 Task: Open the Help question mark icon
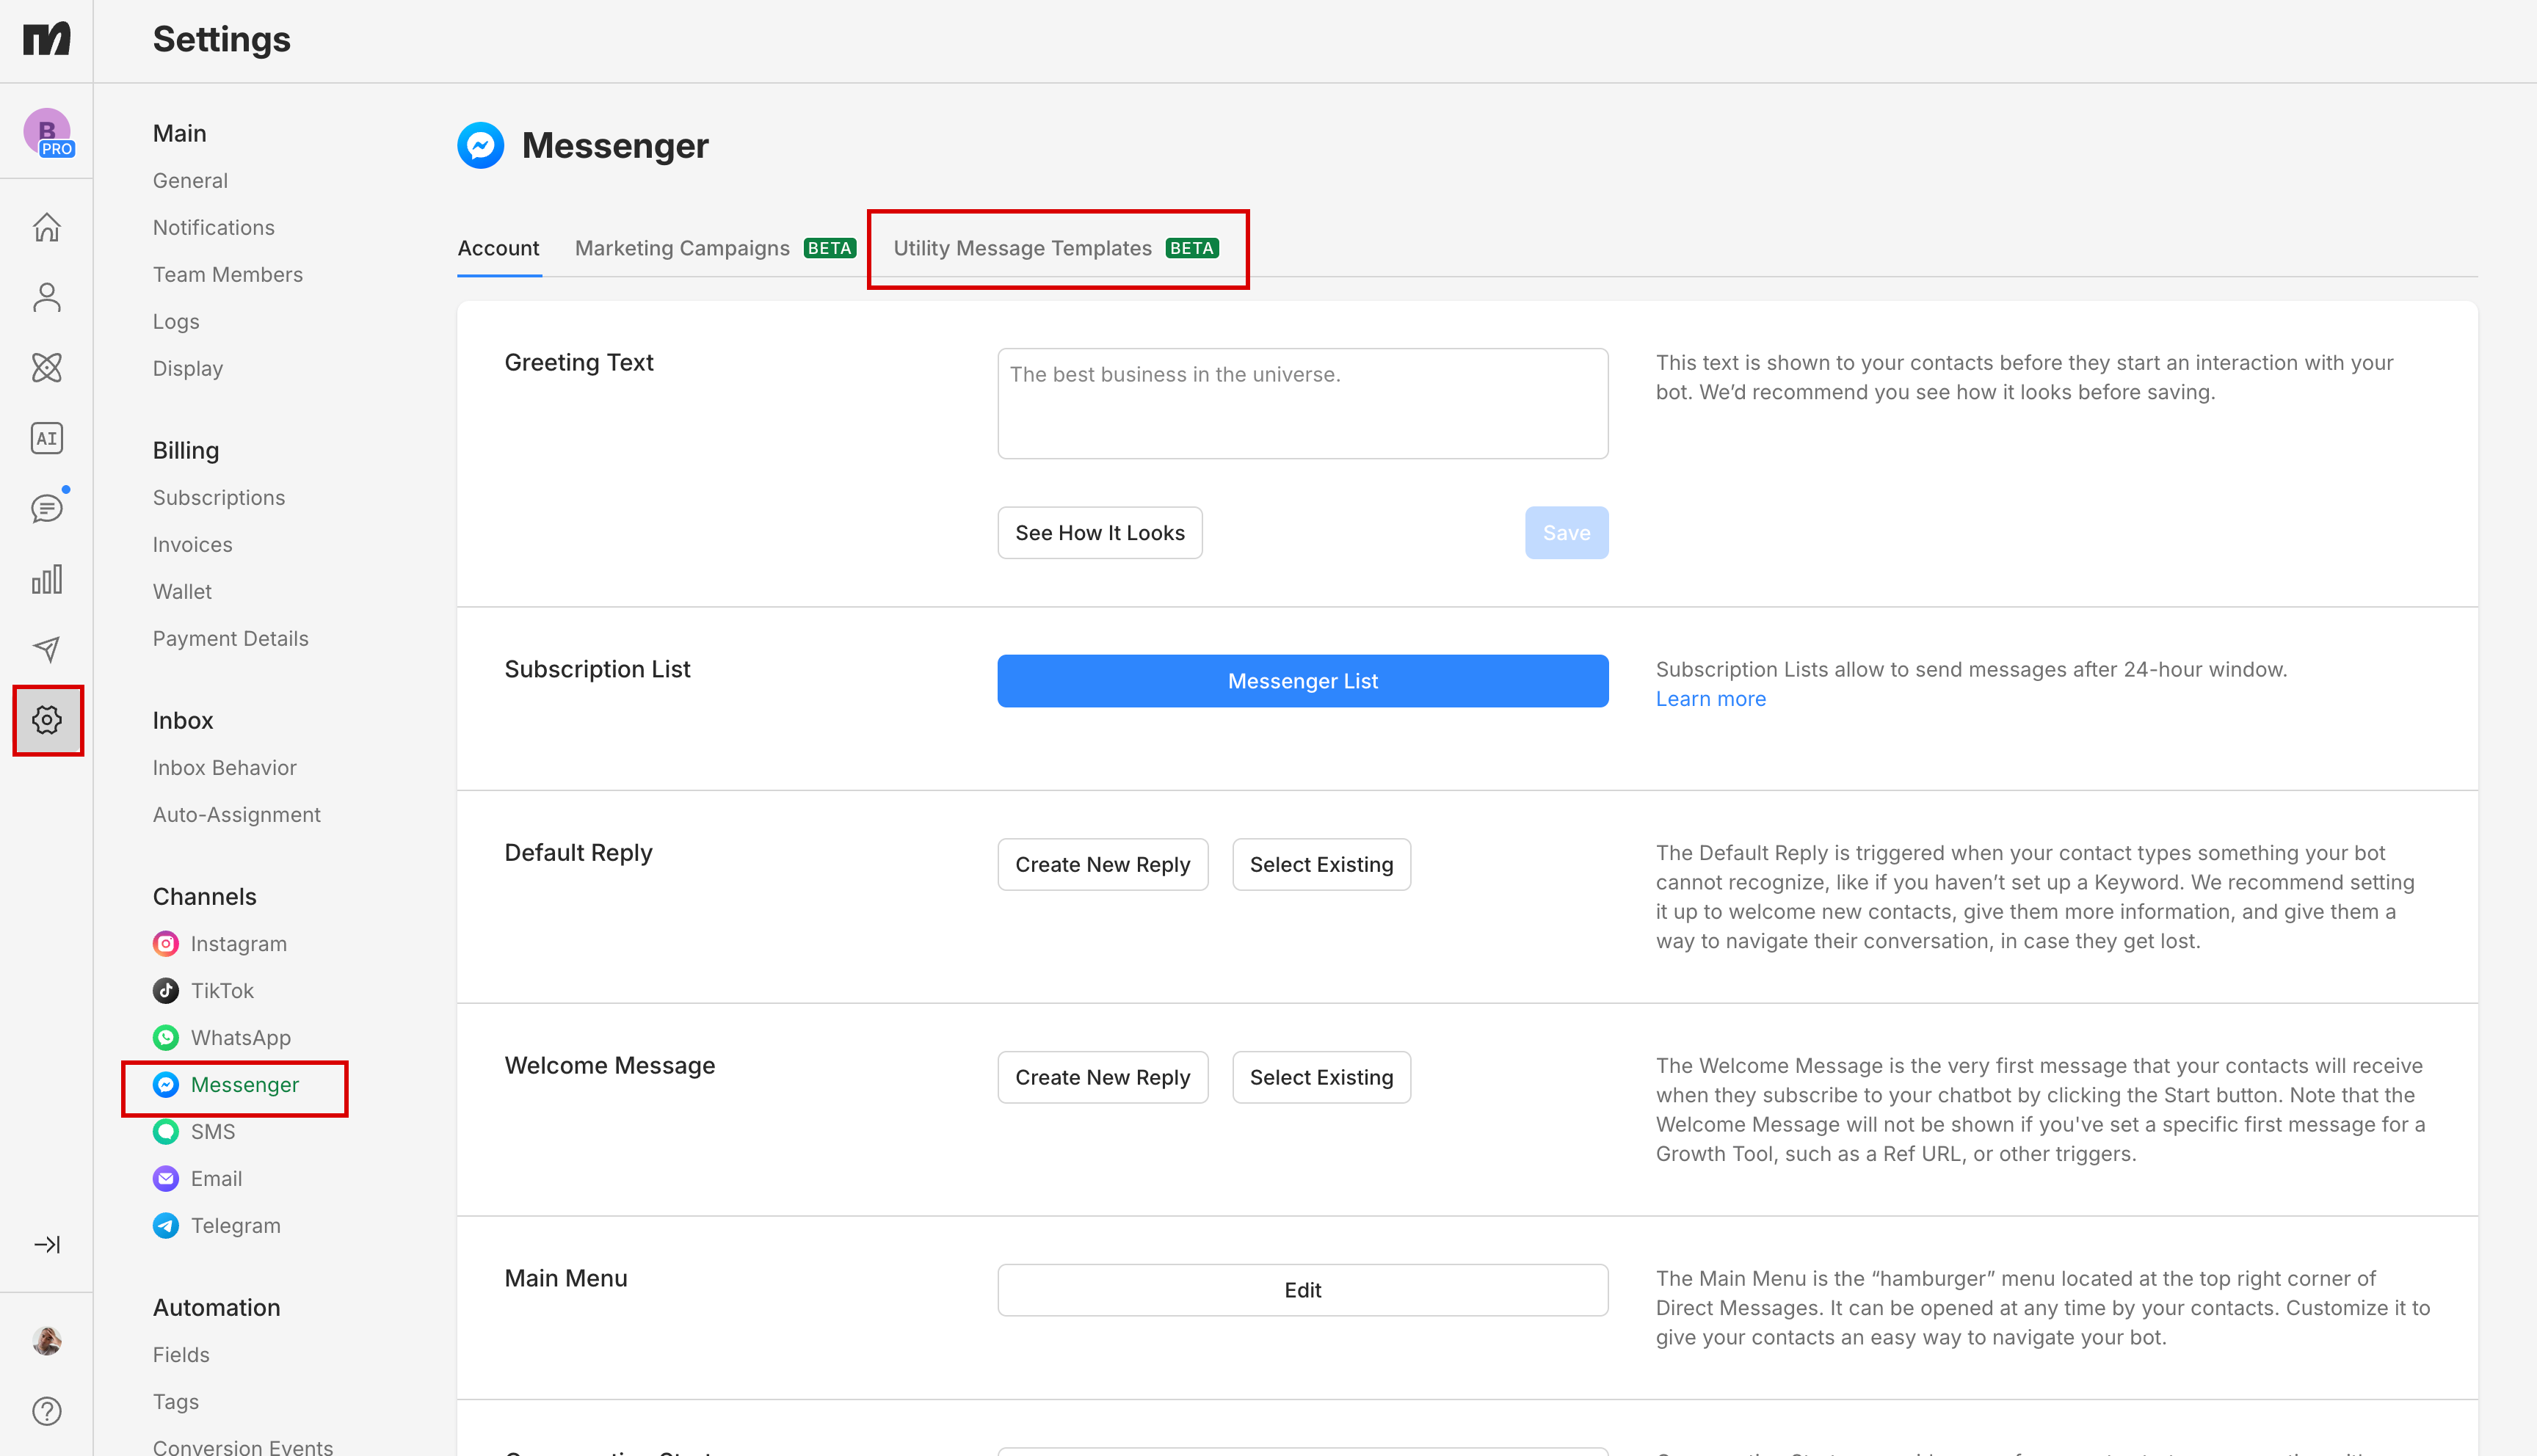pyautogui.click(x=46, y=1411)
